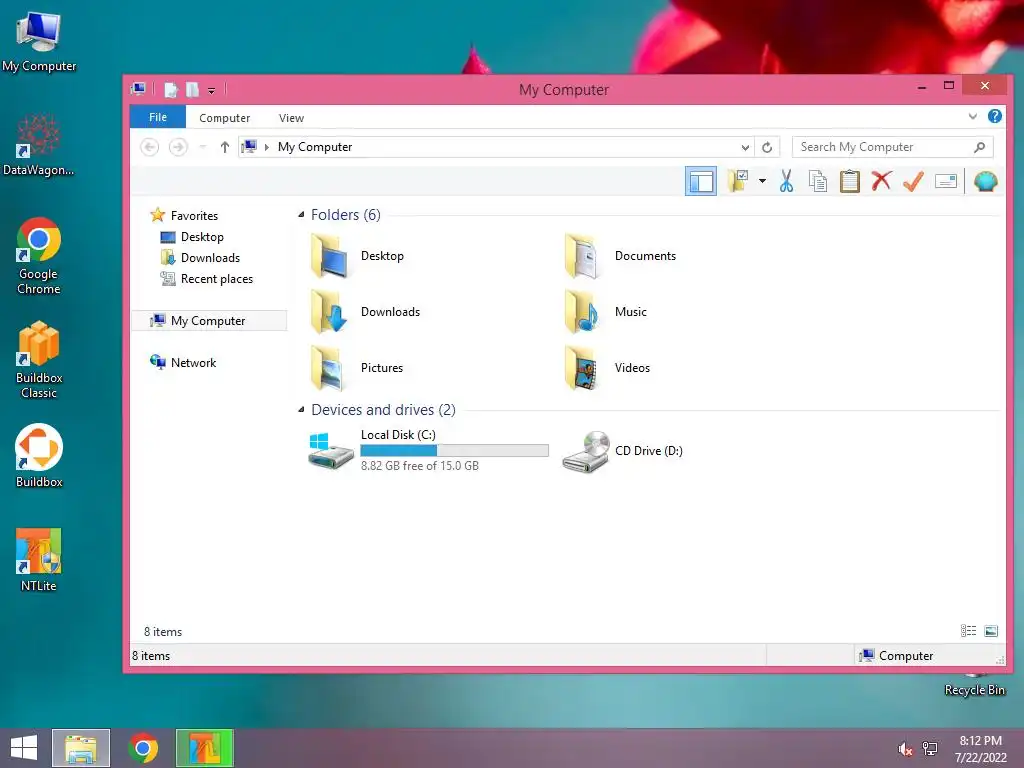Click the red X Delete icon

coord(881,180)
